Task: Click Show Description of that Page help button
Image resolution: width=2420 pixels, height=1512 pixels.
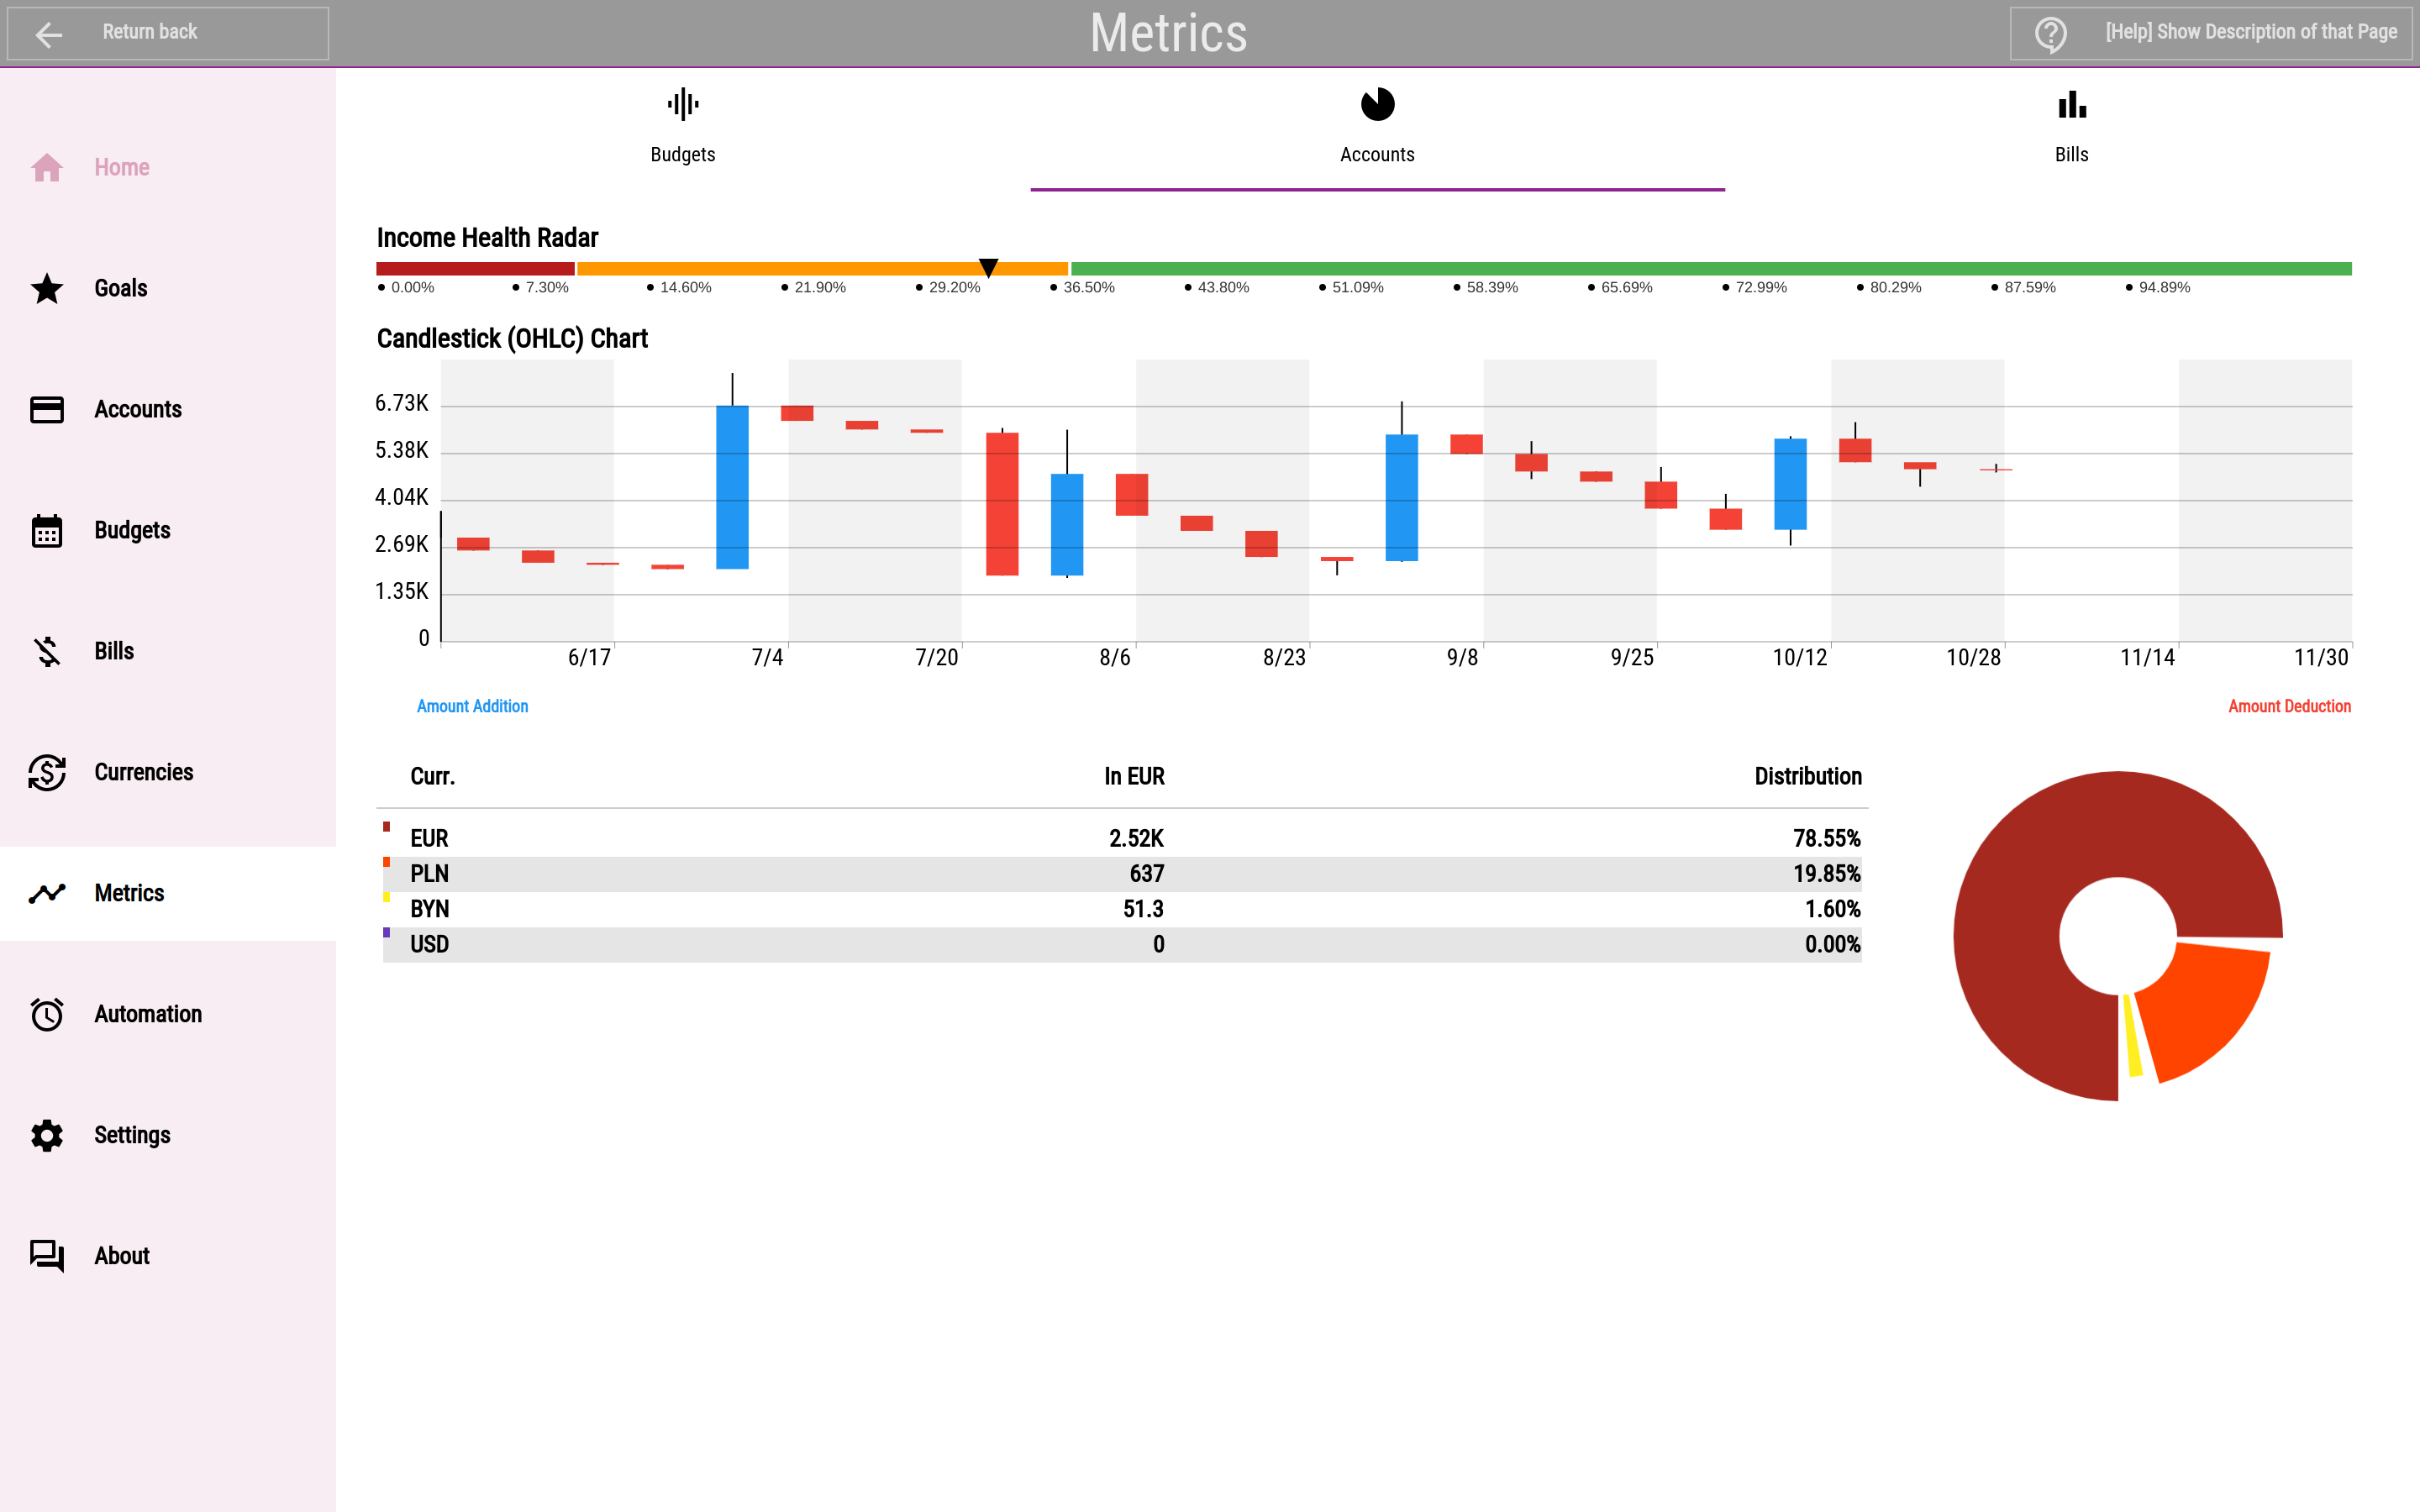Action: pos(2212,33)
